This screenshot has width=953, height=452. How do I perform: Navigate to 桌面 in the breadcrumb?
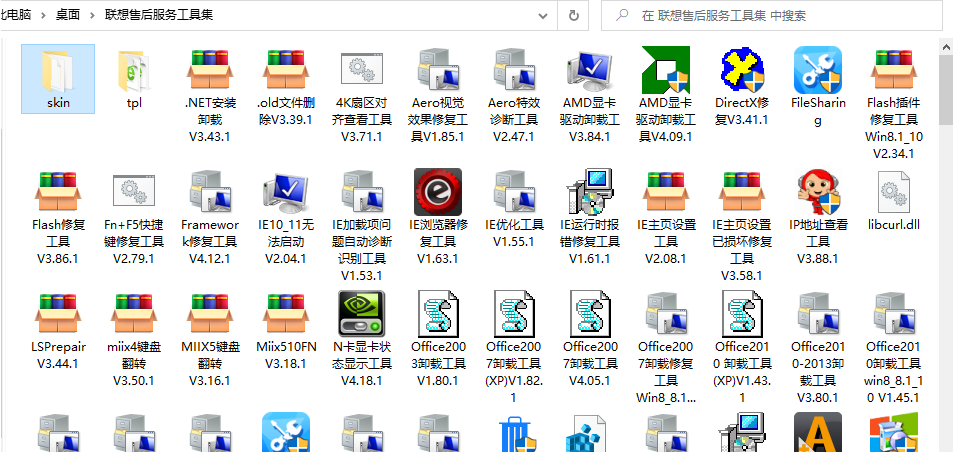(67, 15)
